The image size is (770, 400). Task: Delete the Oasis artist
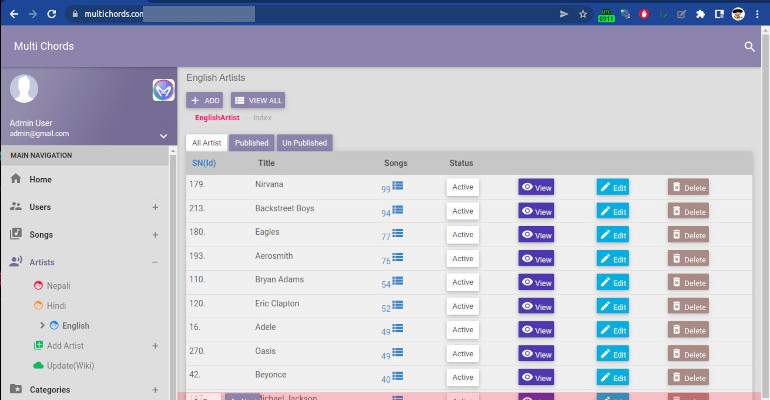click(x=688, y=354)
